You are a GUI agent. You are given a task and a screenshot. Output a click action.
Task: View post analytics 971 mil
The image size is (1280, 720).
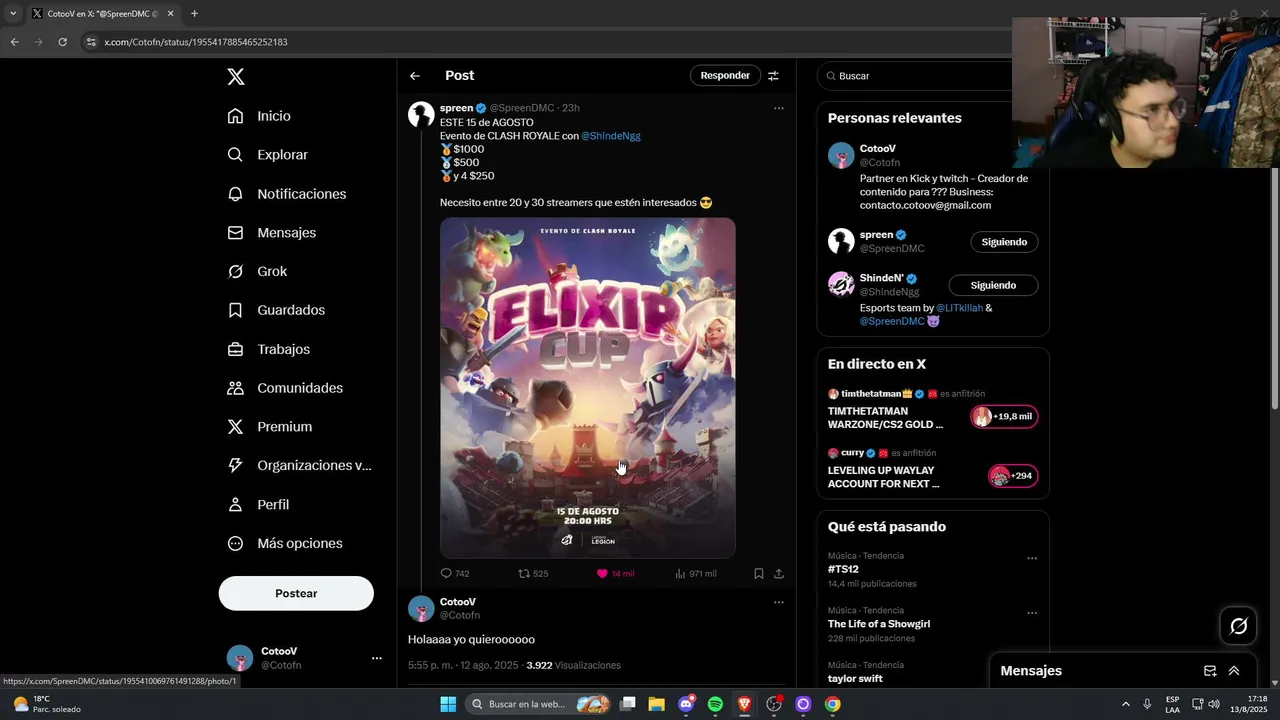coord(696,574)
